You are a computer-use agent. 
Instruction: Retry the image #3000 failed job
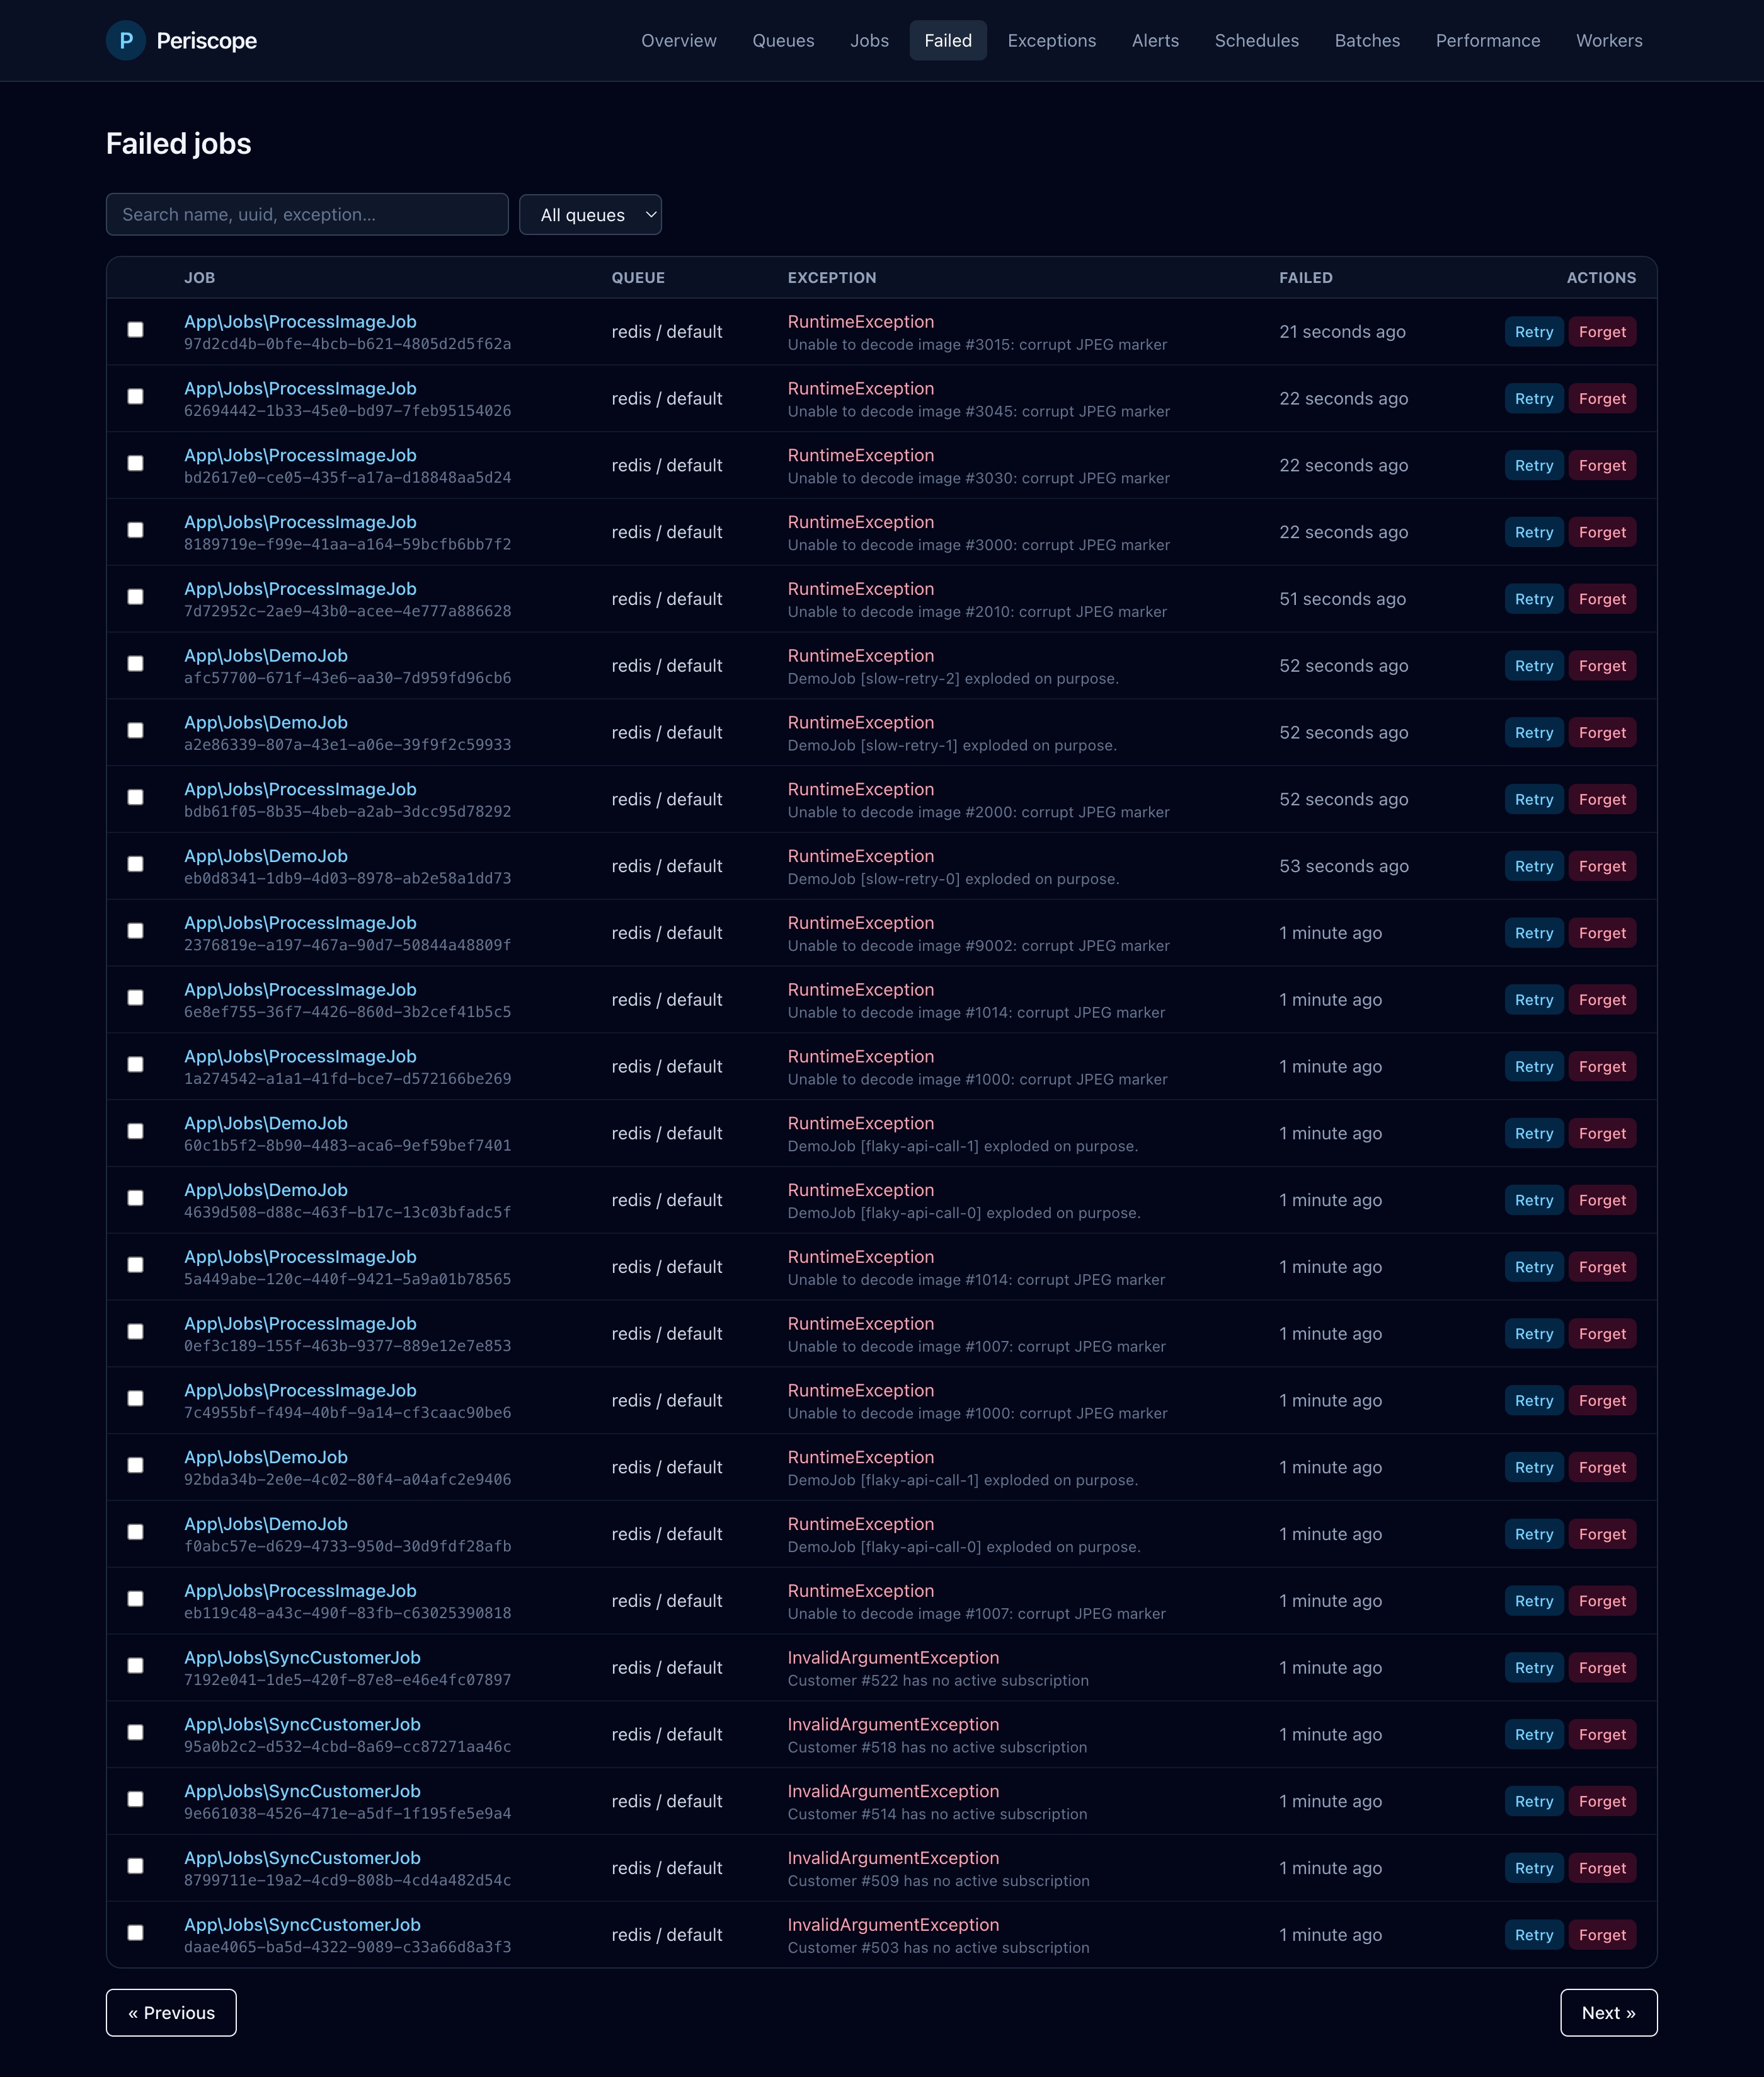[1533, 532]
